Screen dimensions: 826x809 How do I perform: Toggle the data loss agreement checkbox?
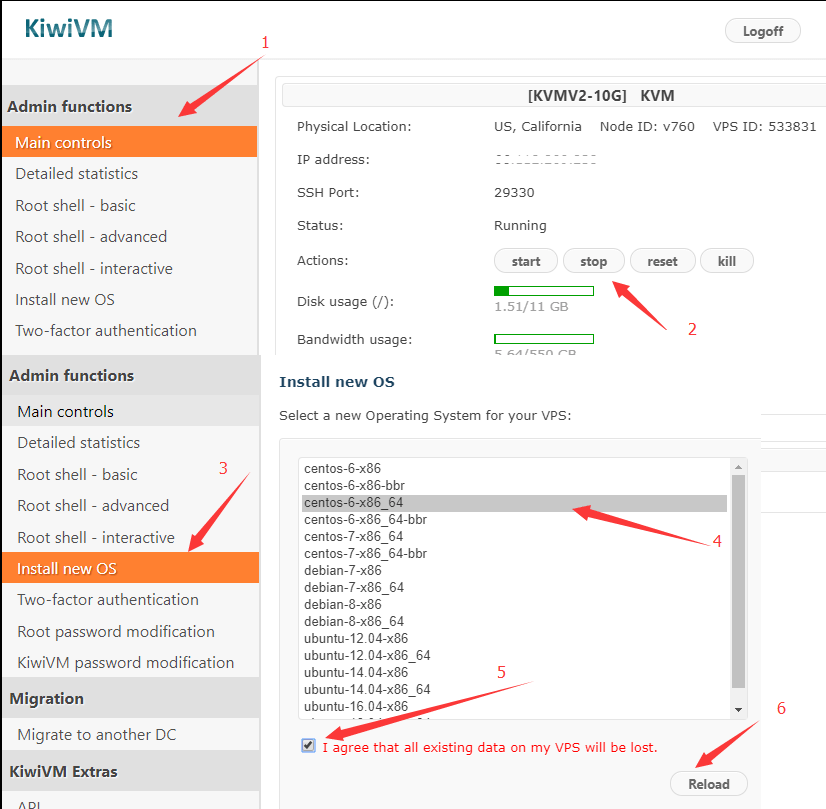[x=308, y=745]
